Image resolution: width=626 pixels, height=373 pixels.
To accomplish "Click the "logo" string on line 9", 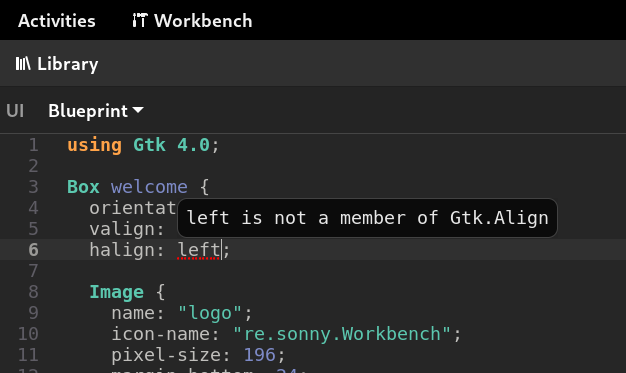I will pyautogui.click(x=210, y=313).
